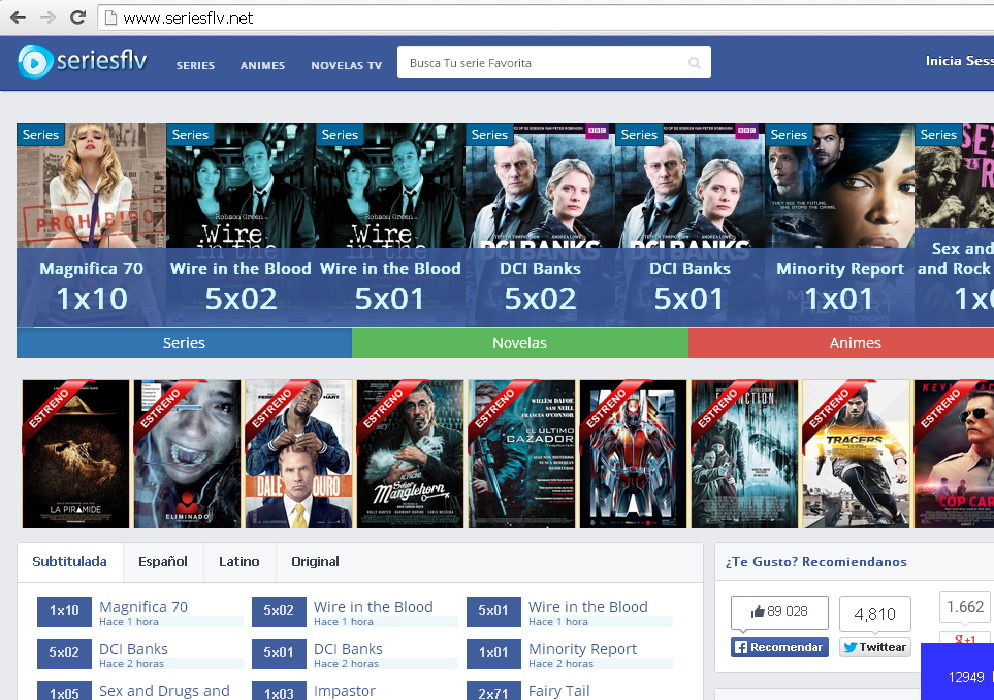Switch to the Español tab
The width and height of the screenshot is (994, 700).
click(x=163, y=561)
